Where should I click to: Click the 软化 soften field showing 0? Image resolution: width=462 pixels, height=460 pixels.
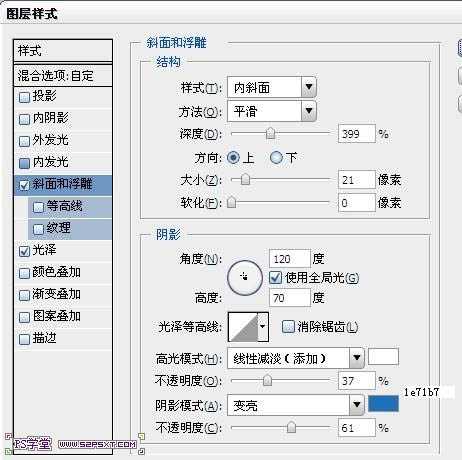point(357,203)
